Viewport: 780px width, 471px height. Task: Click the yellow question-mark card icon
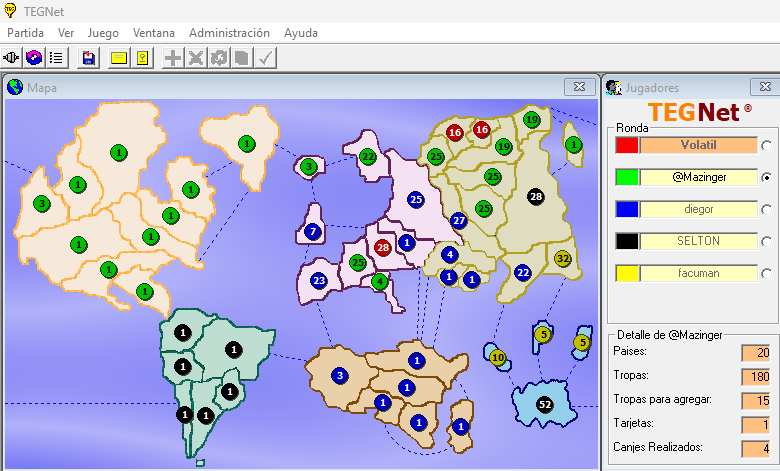143,58
